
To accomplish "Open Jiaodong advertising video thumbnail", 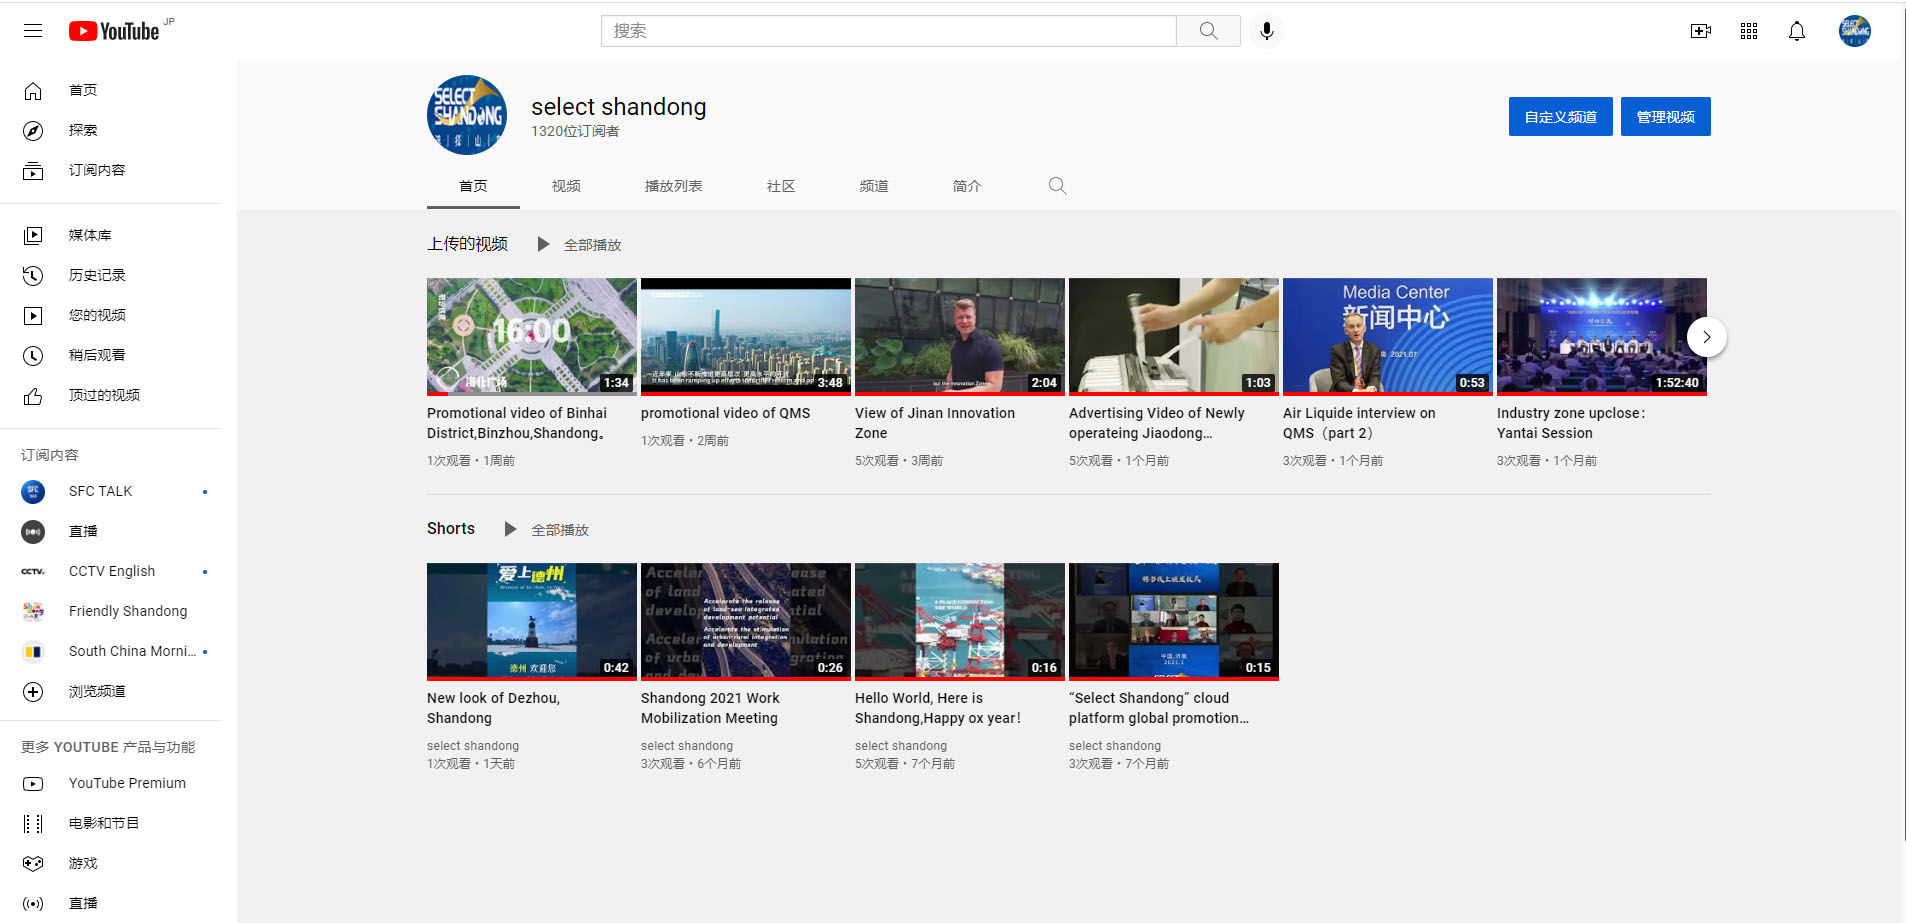I will click(1174, 336).
